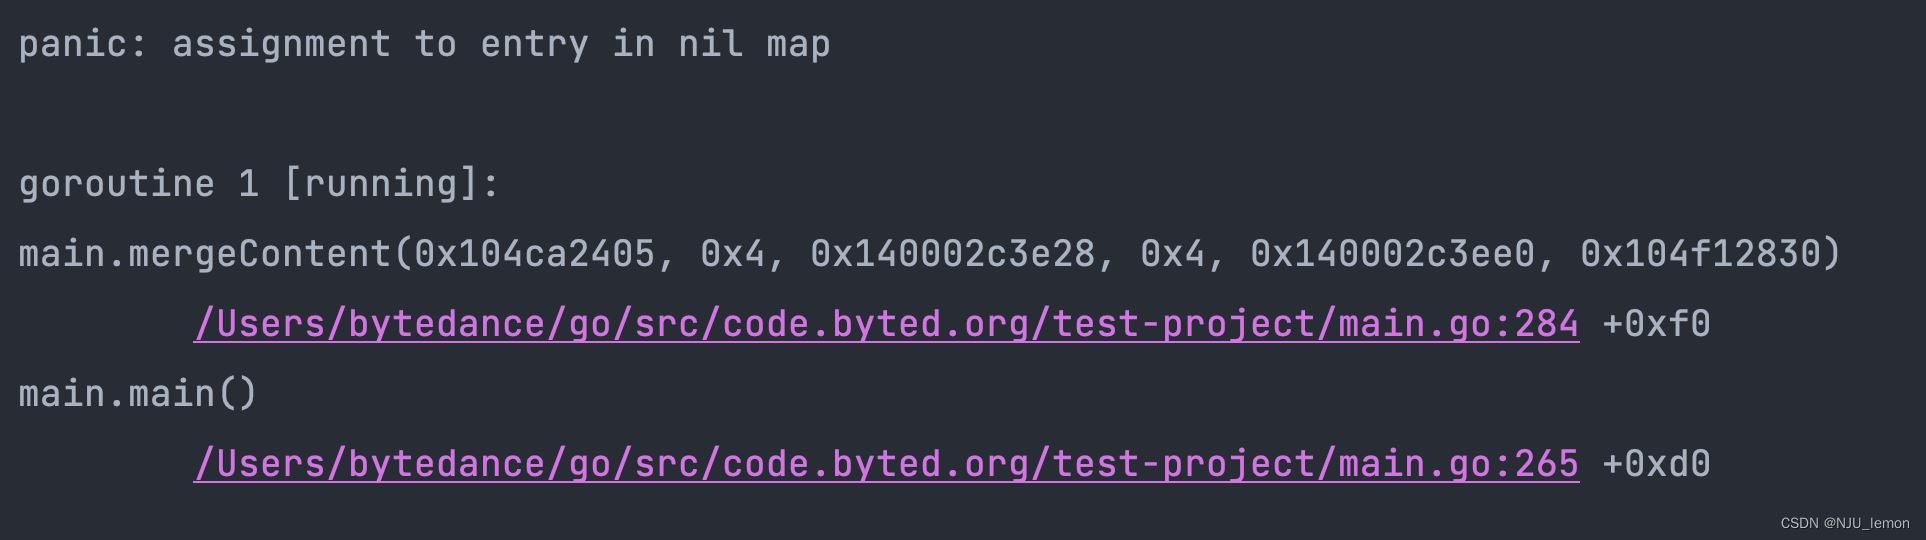1926x540 pixels.
Task: Click the second 0x4 argument of mergeContent
Action: click(1172, 254)
